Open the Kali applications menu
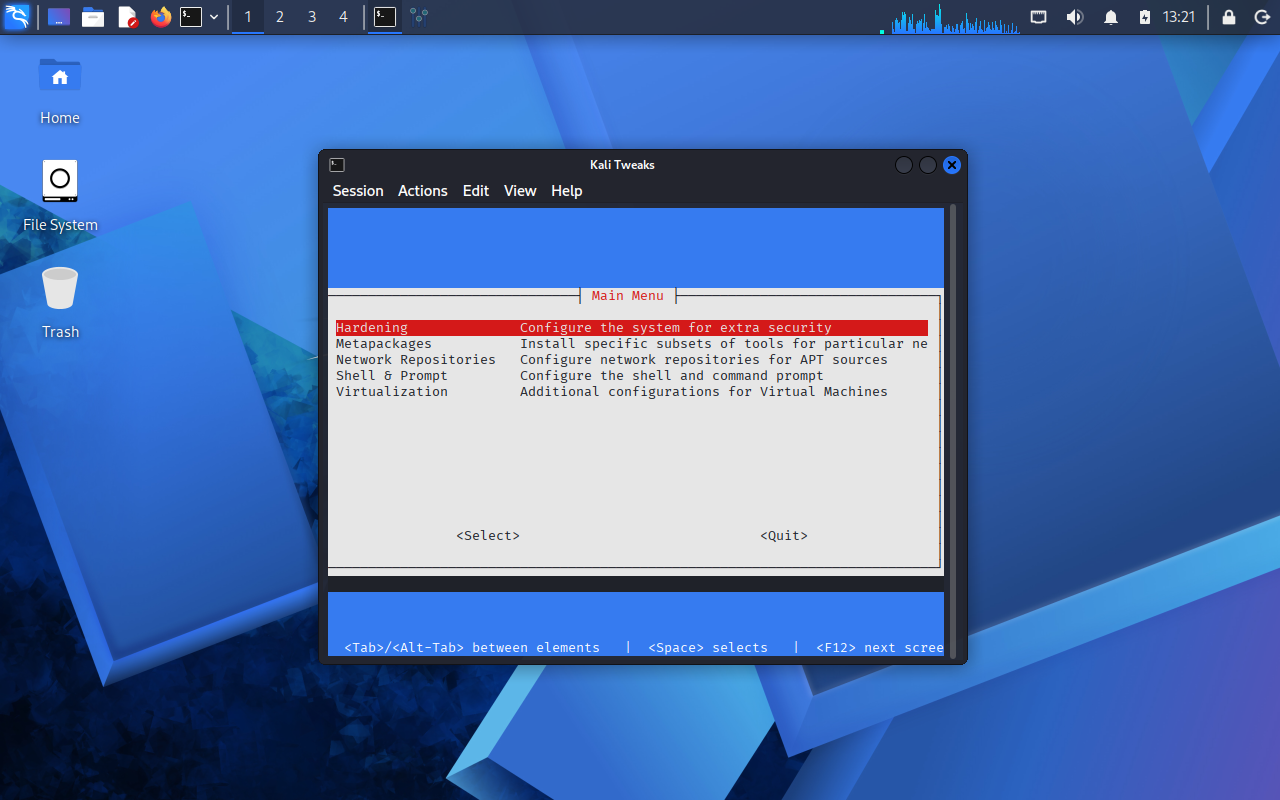The width and height of the screenshot is (1280, 800). [17, 17]
